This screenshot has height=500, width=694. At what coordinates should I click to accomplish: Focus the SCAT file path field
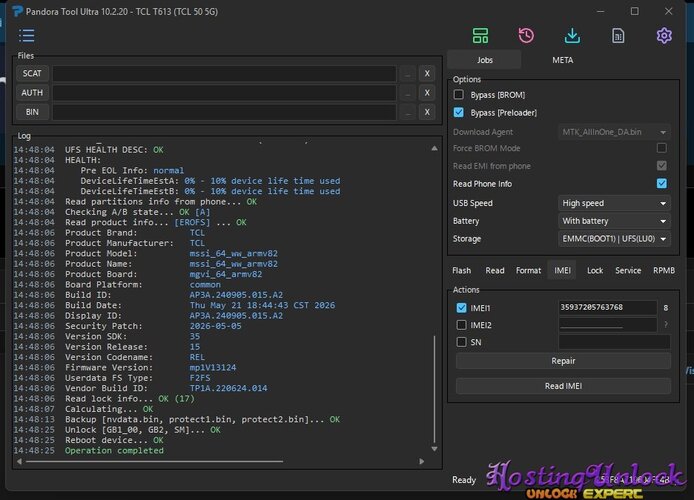coord(224,73)
